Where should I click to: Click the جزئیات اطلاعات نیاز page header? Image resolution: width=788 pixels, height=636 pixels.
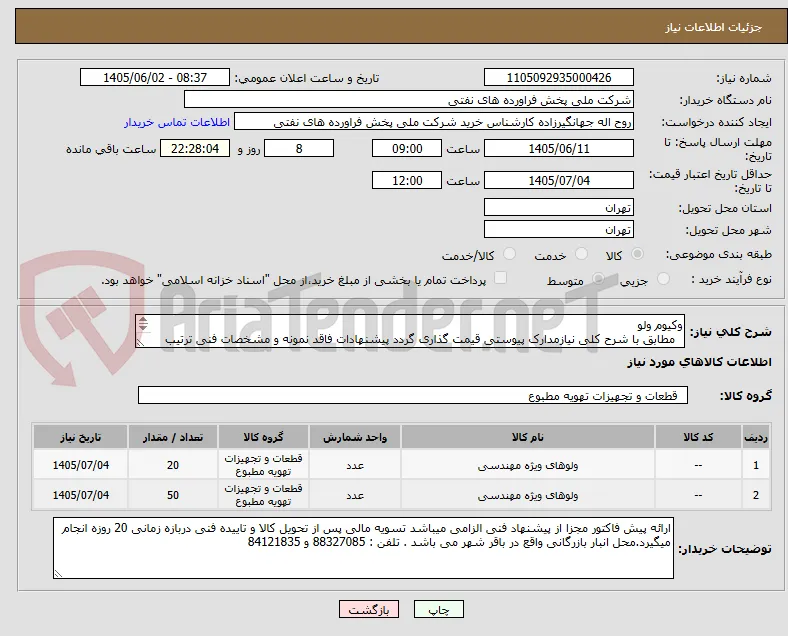[714, 27]
